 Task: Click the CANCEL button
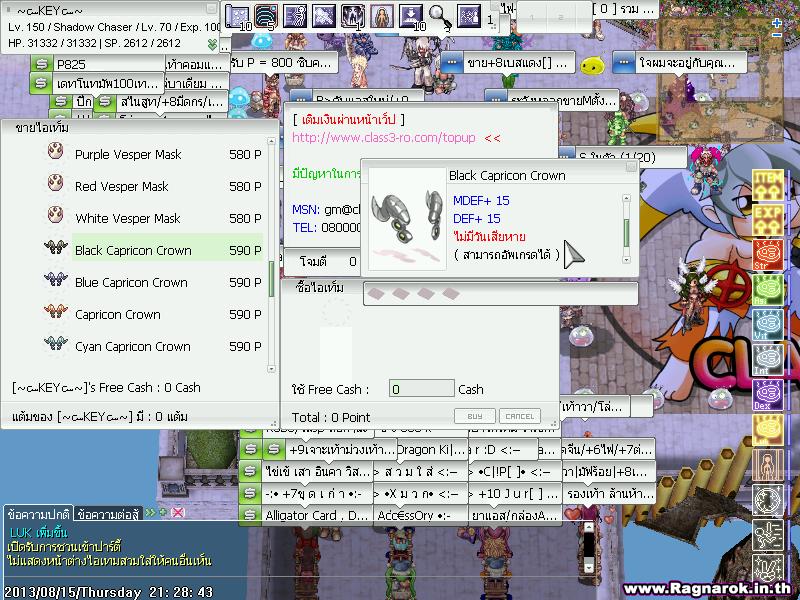pyautogui.click(x=519, y=416)
